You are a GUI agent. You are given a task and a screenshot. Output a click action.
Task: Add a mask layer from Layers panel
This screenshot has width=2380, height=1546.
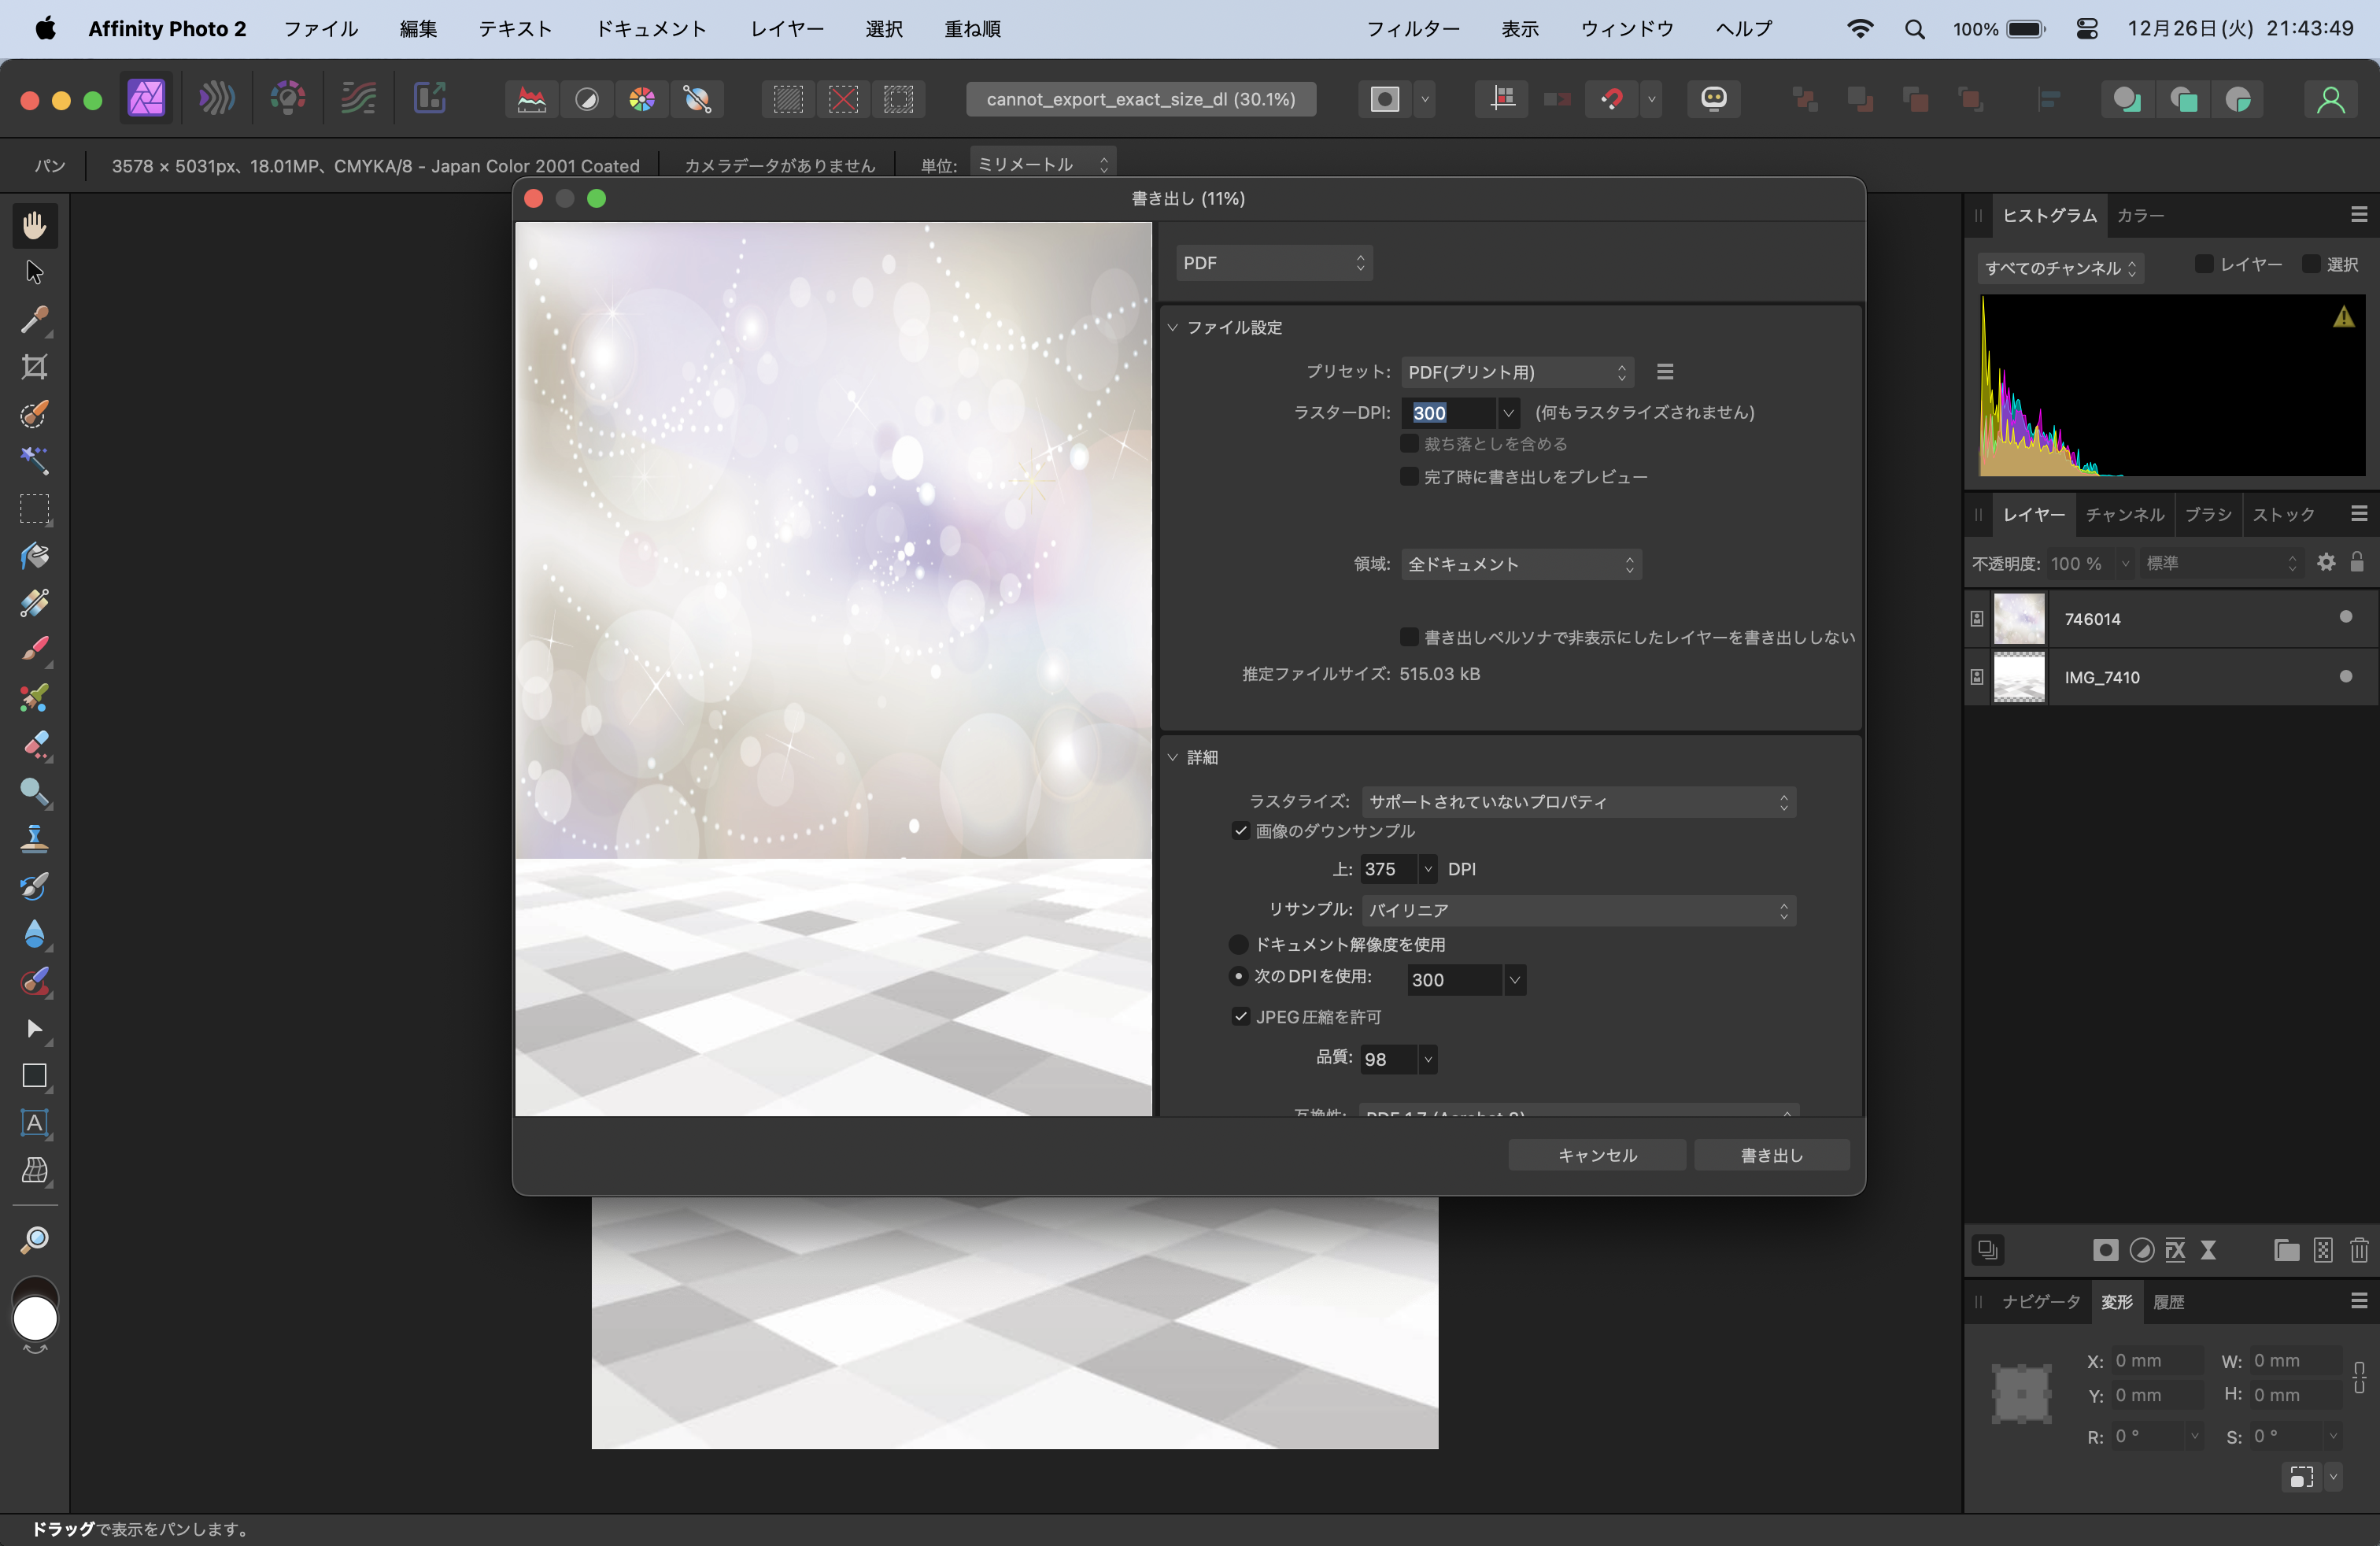tap(2105, 1250)
